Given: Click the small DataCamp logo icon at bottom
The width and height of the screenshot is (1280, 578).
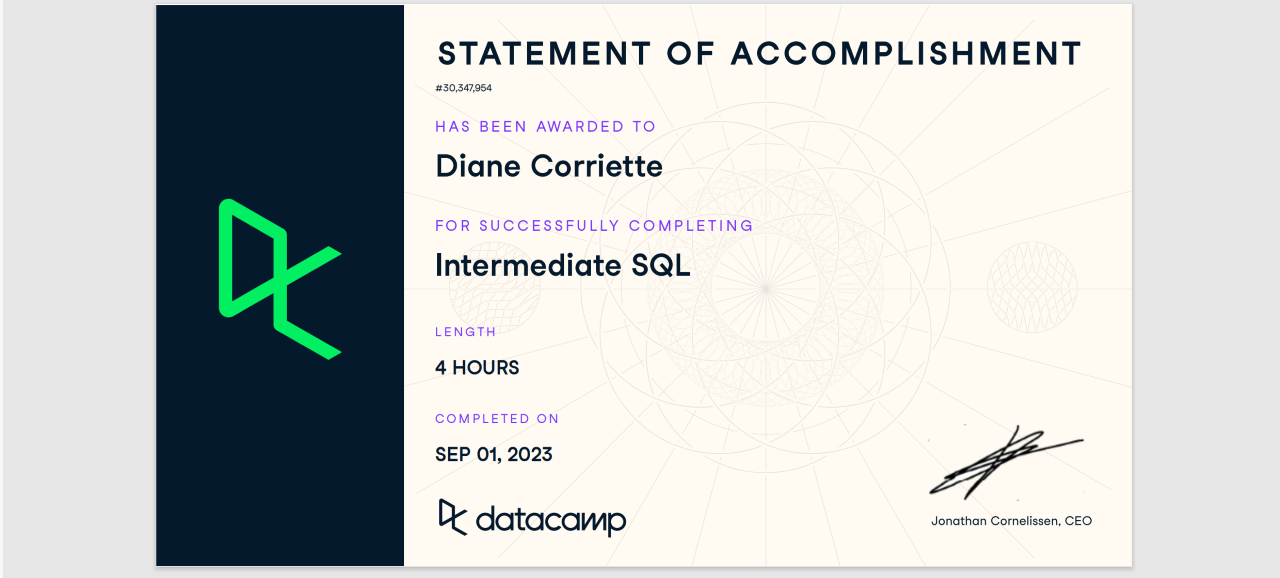Looking at the screenshot, I should (452, 516).
